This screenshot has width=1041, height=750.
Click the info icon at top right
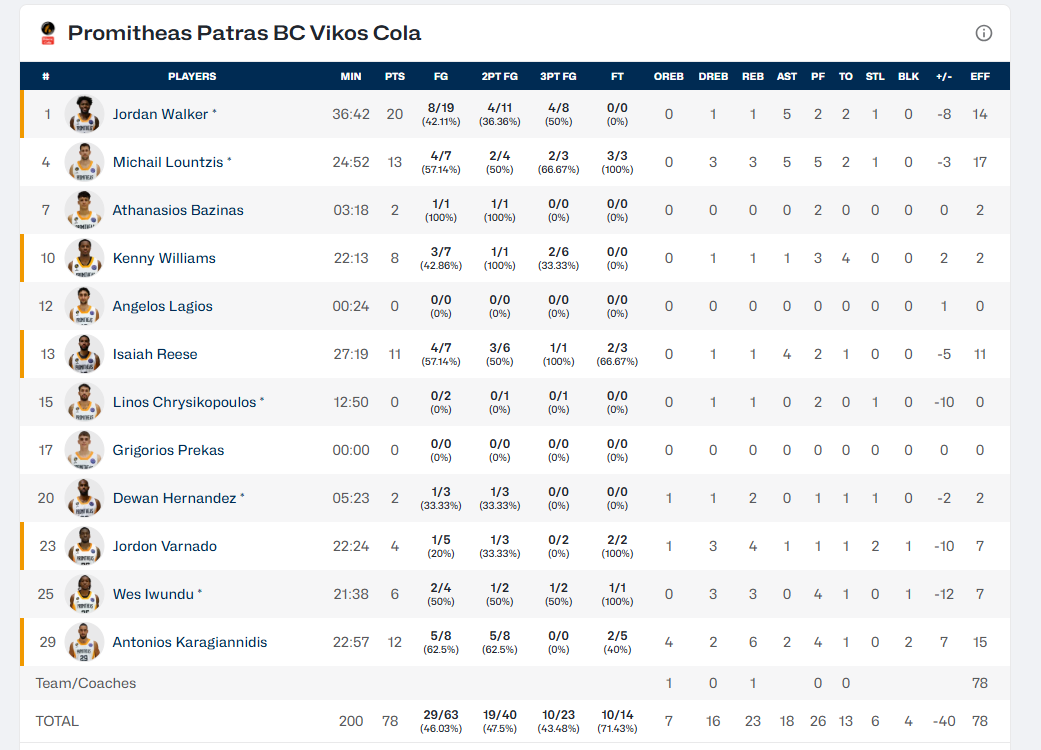(983, 33)
